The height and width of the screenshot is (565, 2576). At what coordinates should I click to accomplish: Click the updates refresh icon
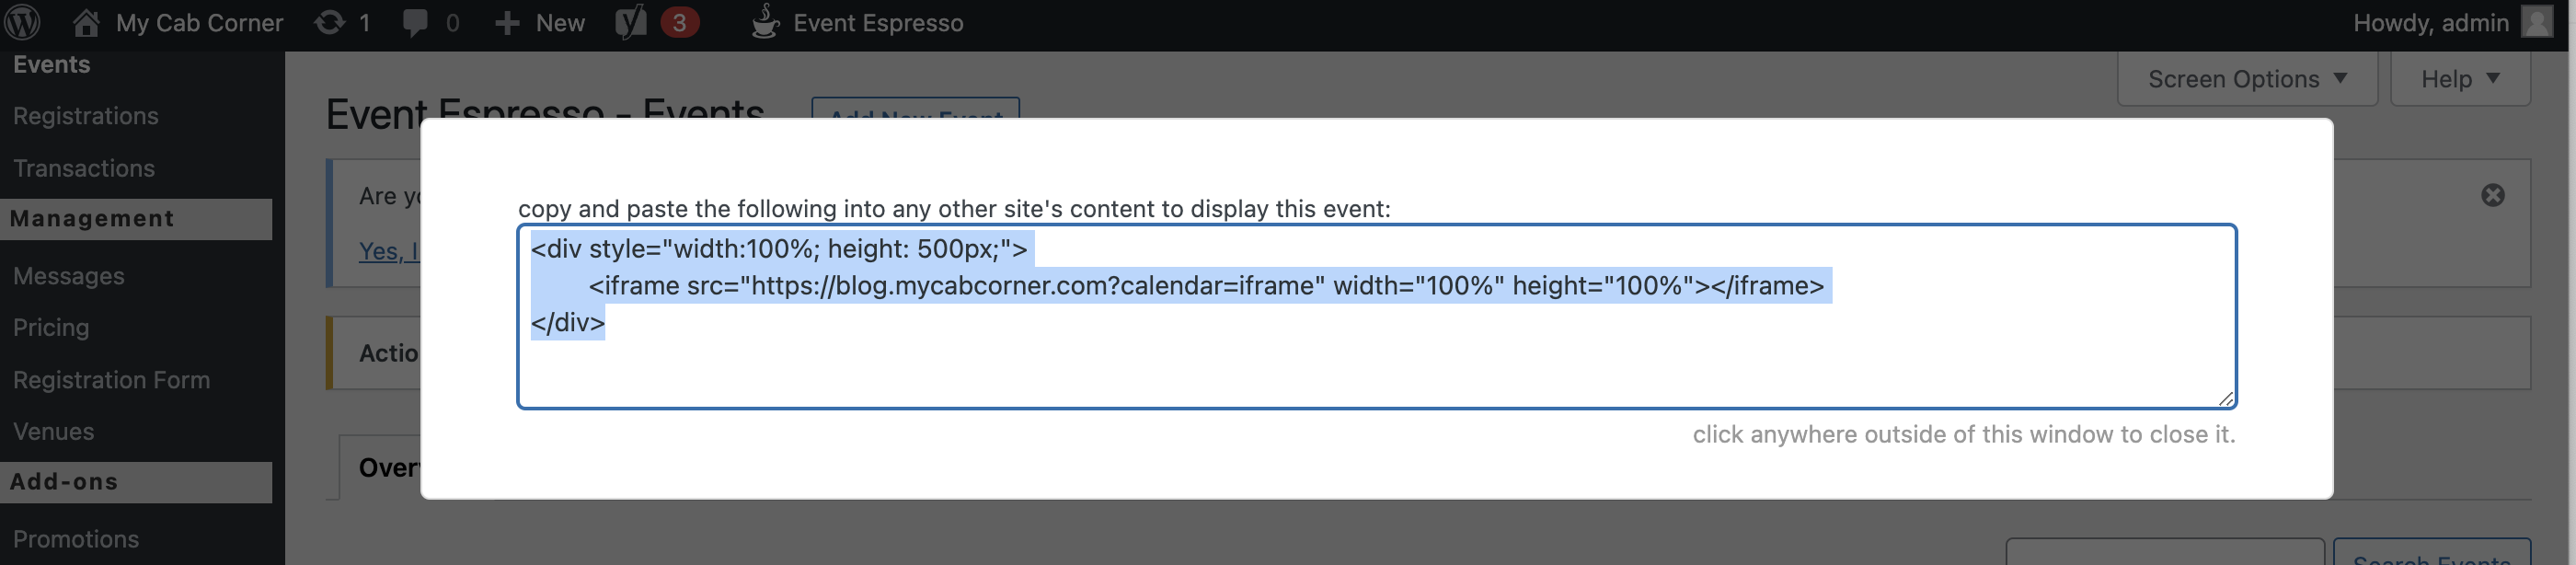tap(329, 22)
